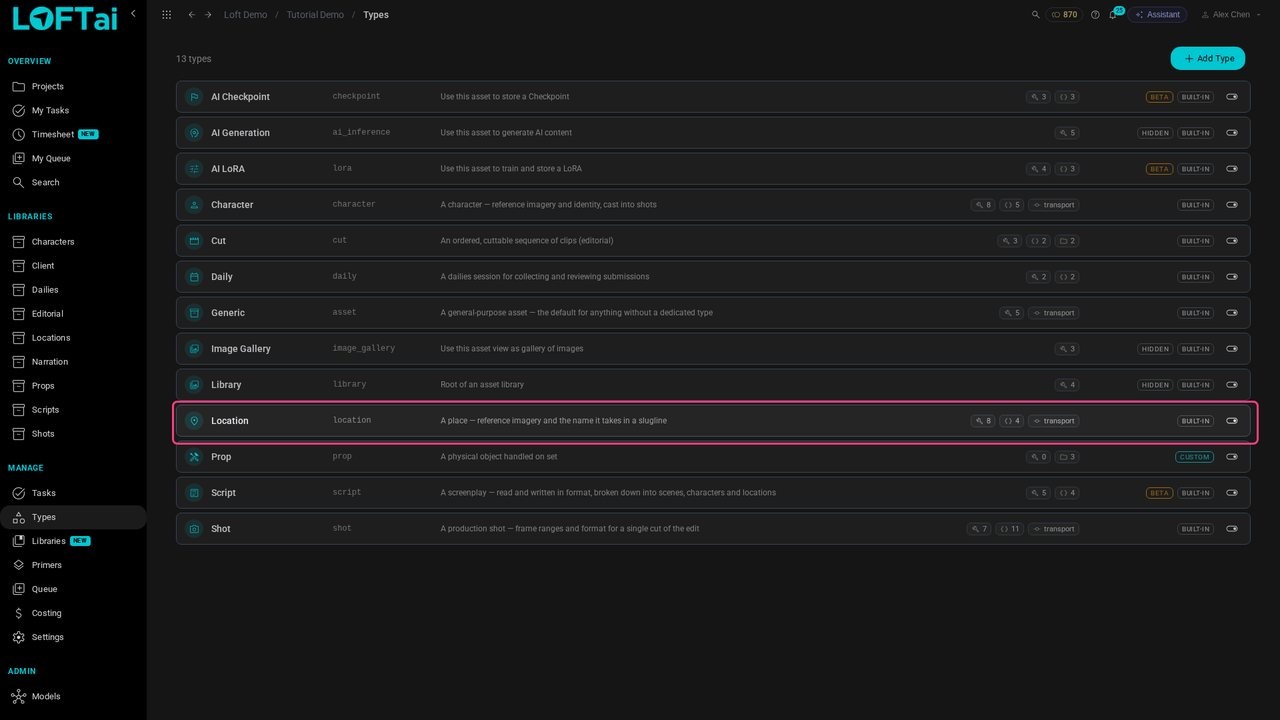Click the Cut type icon
Viewport: 1280px width, 720px height.
[x=194, y=241]
